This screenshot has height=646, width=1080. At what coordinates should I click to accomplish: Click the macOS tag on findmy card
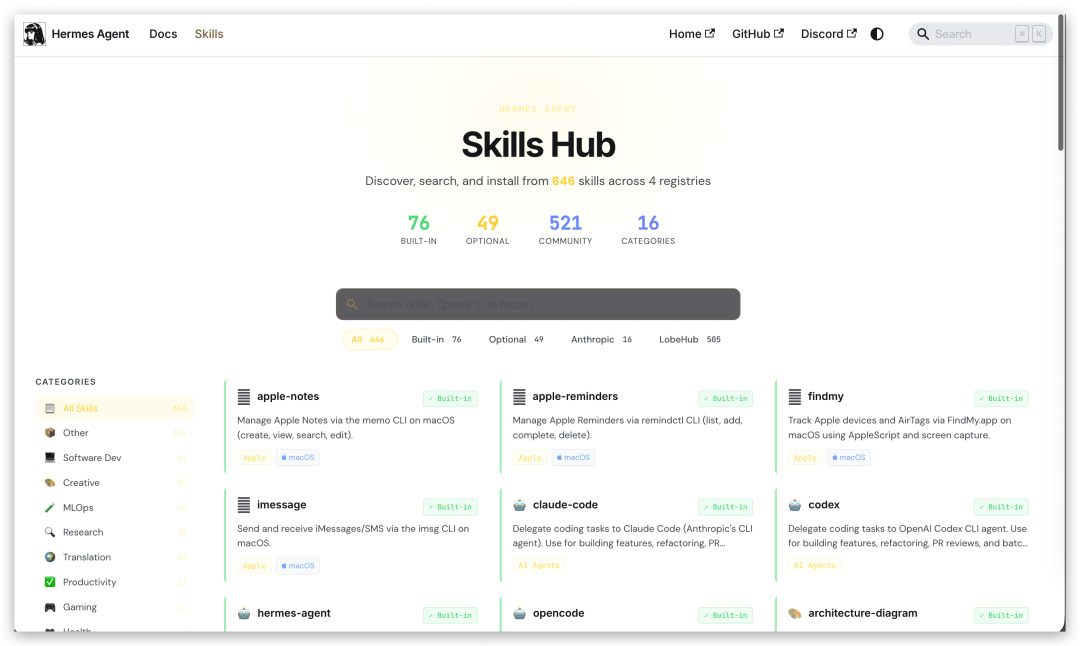tap(849, 457)
